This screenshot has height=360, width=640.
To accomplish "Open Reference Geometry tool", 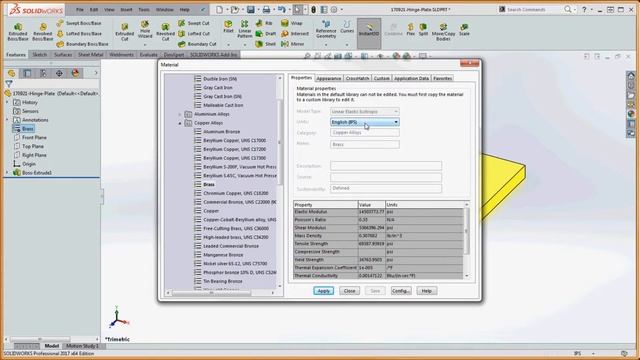I will click(x=326, y=29).
